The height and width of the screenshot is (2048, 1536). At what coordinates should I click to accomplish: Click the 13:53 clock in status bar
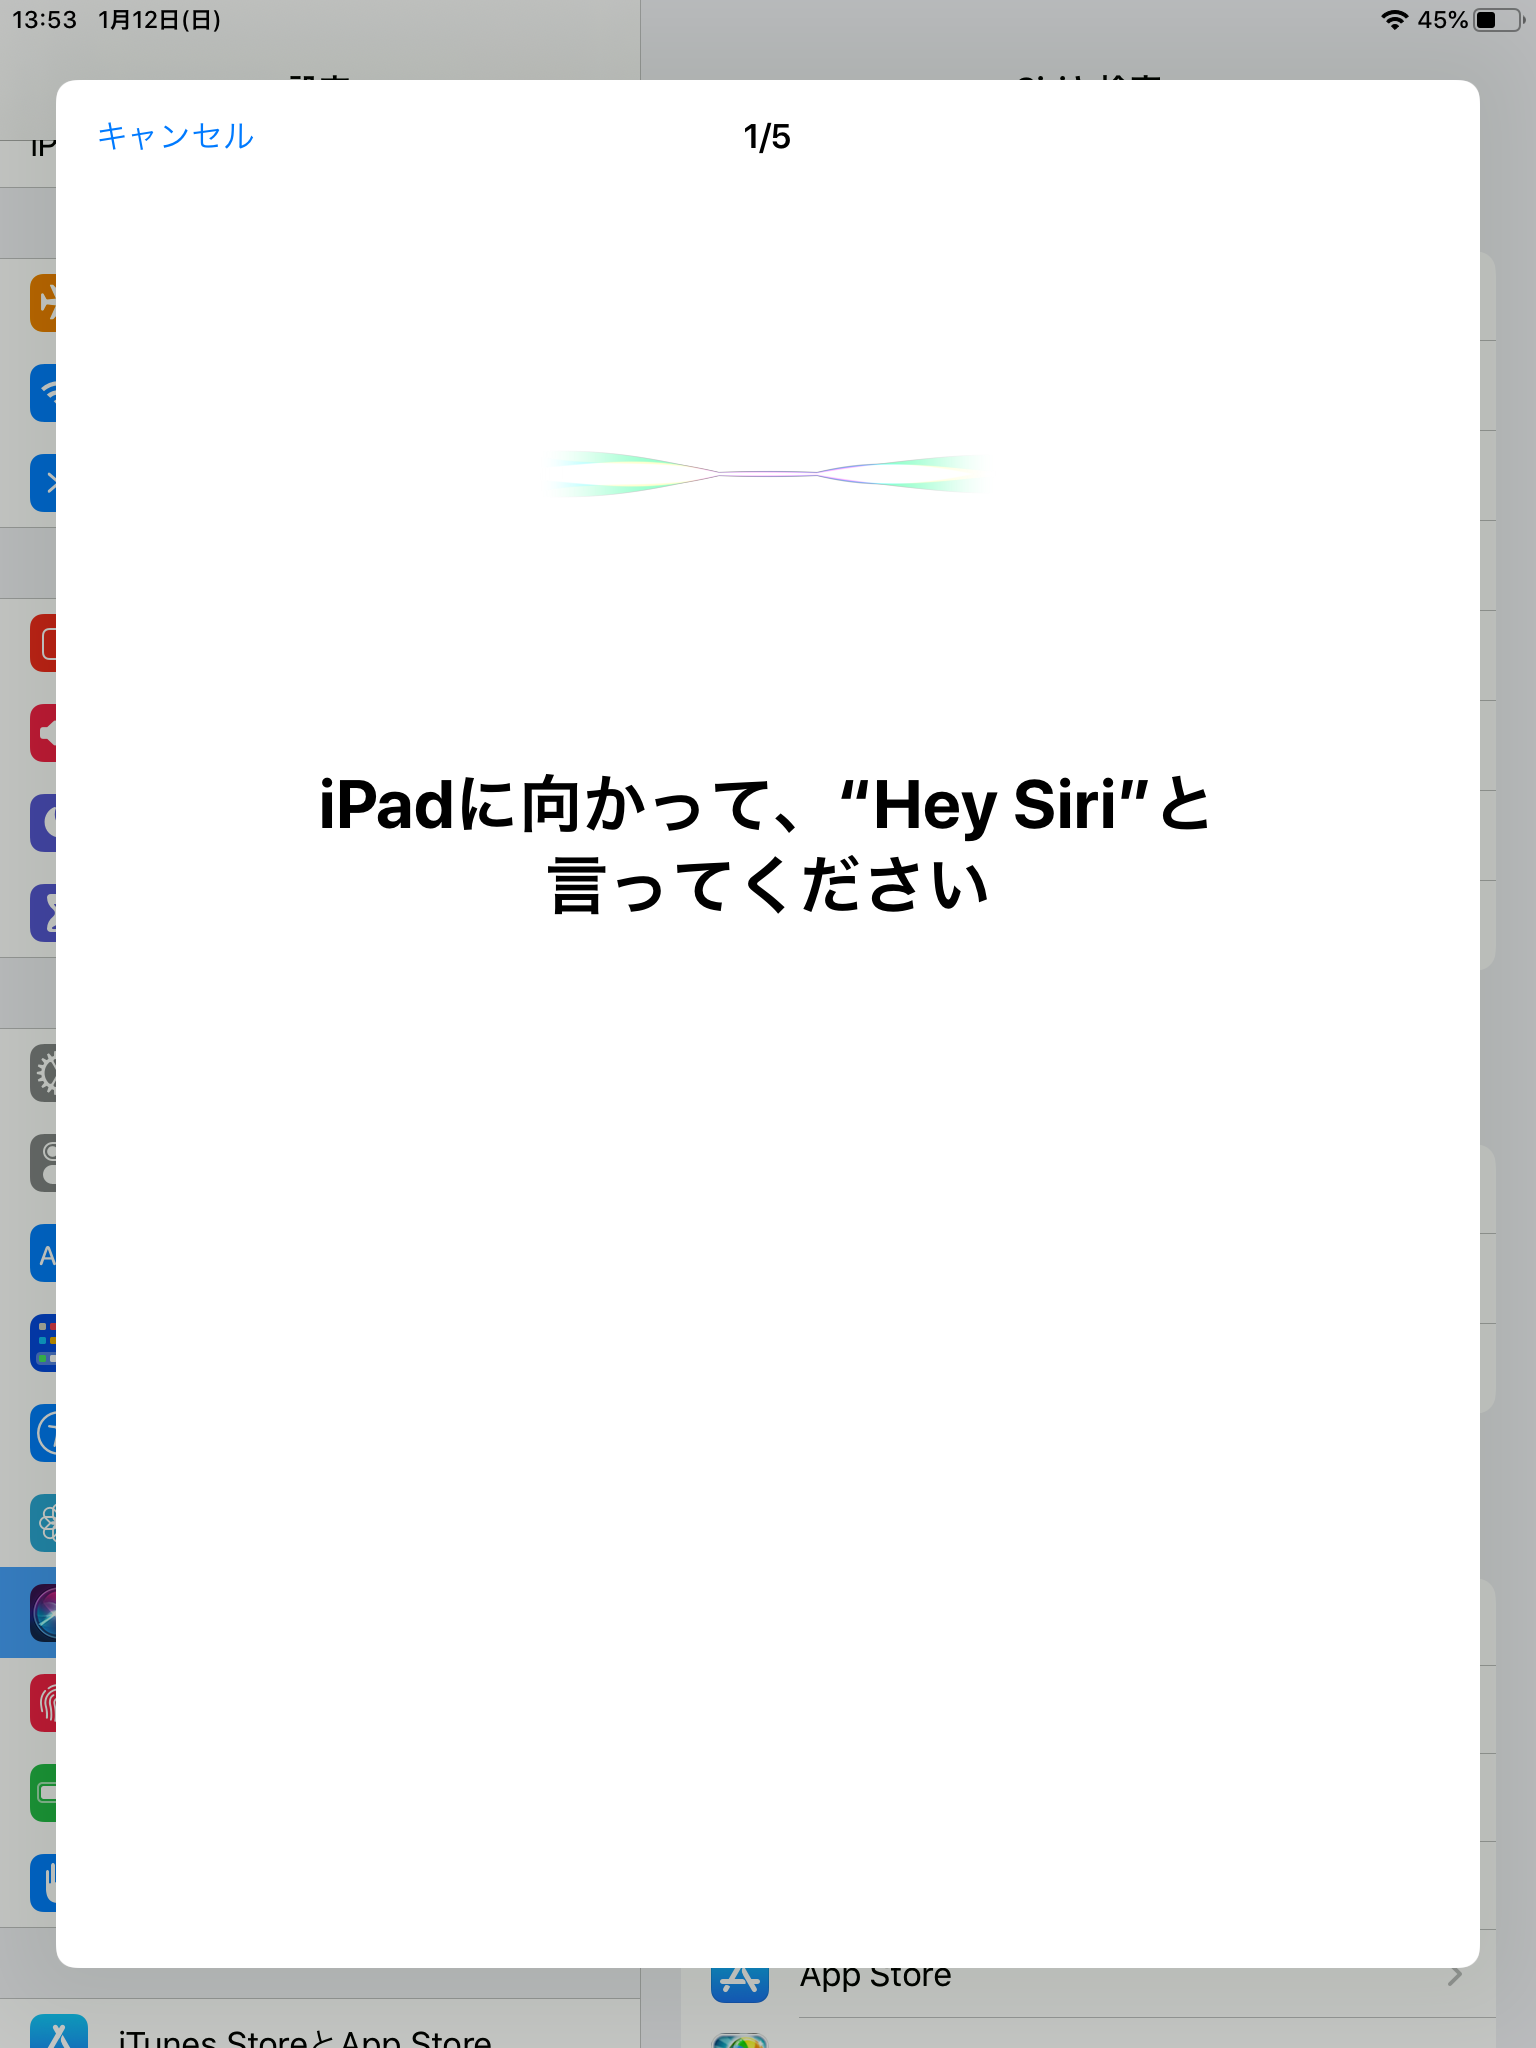(44, 20)
